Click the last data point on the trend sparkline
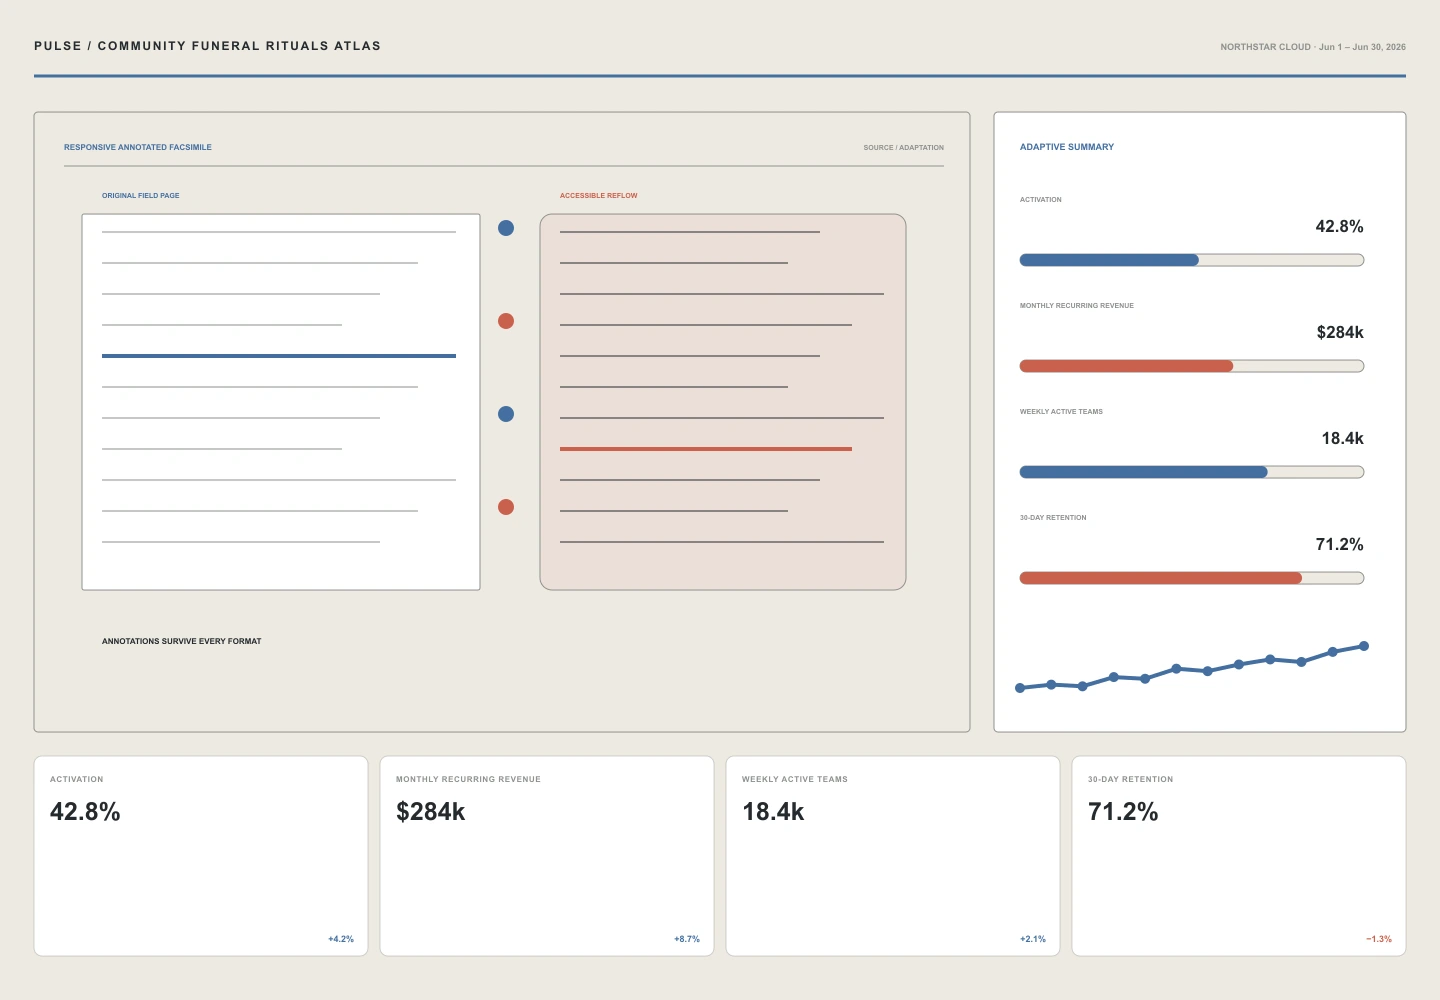Image resolution: width=1440 pixels, height=1000 pixels. (x=1364, y=646)
